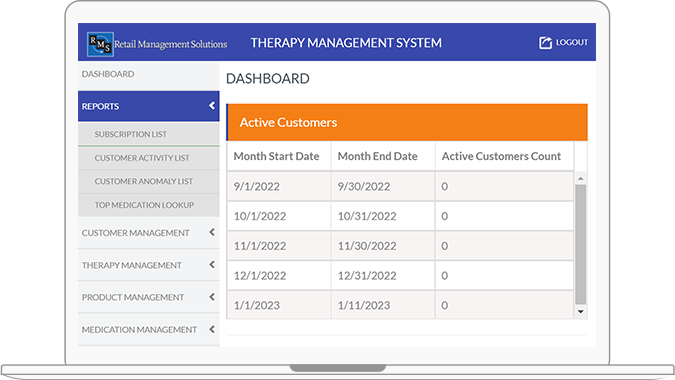Viewport: 675px width, 380px height.
Task: Select the 12/1/2022 start date cell
Action: tap(279, 275)
